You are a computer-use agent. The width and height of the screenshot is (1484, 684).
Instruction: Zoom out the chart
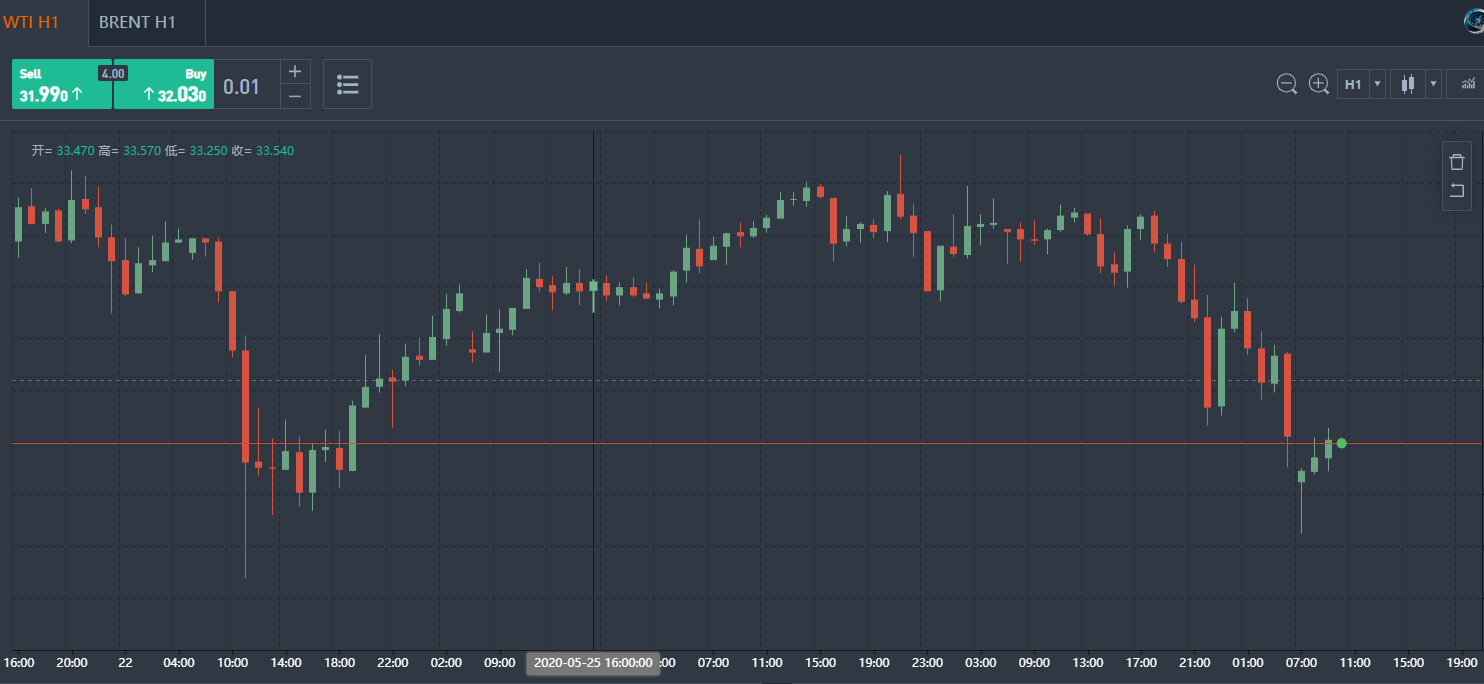click(x=1287, y=84)
